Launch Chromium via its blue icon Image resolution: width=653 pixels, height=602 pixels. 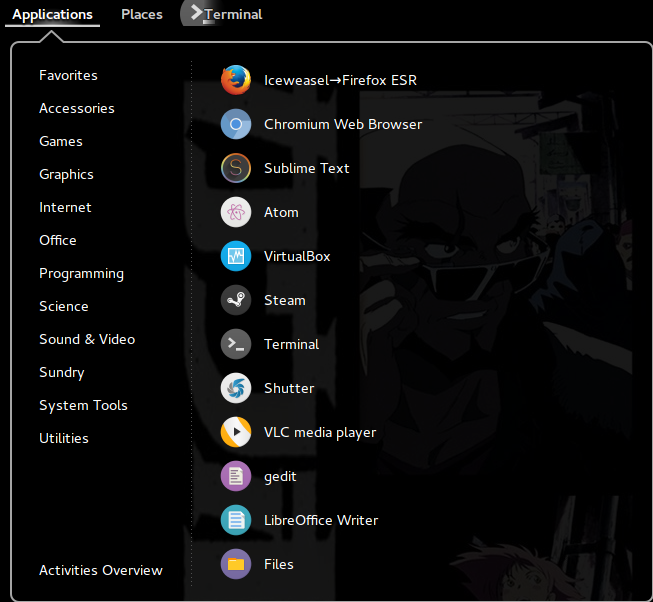coord(236,124)
